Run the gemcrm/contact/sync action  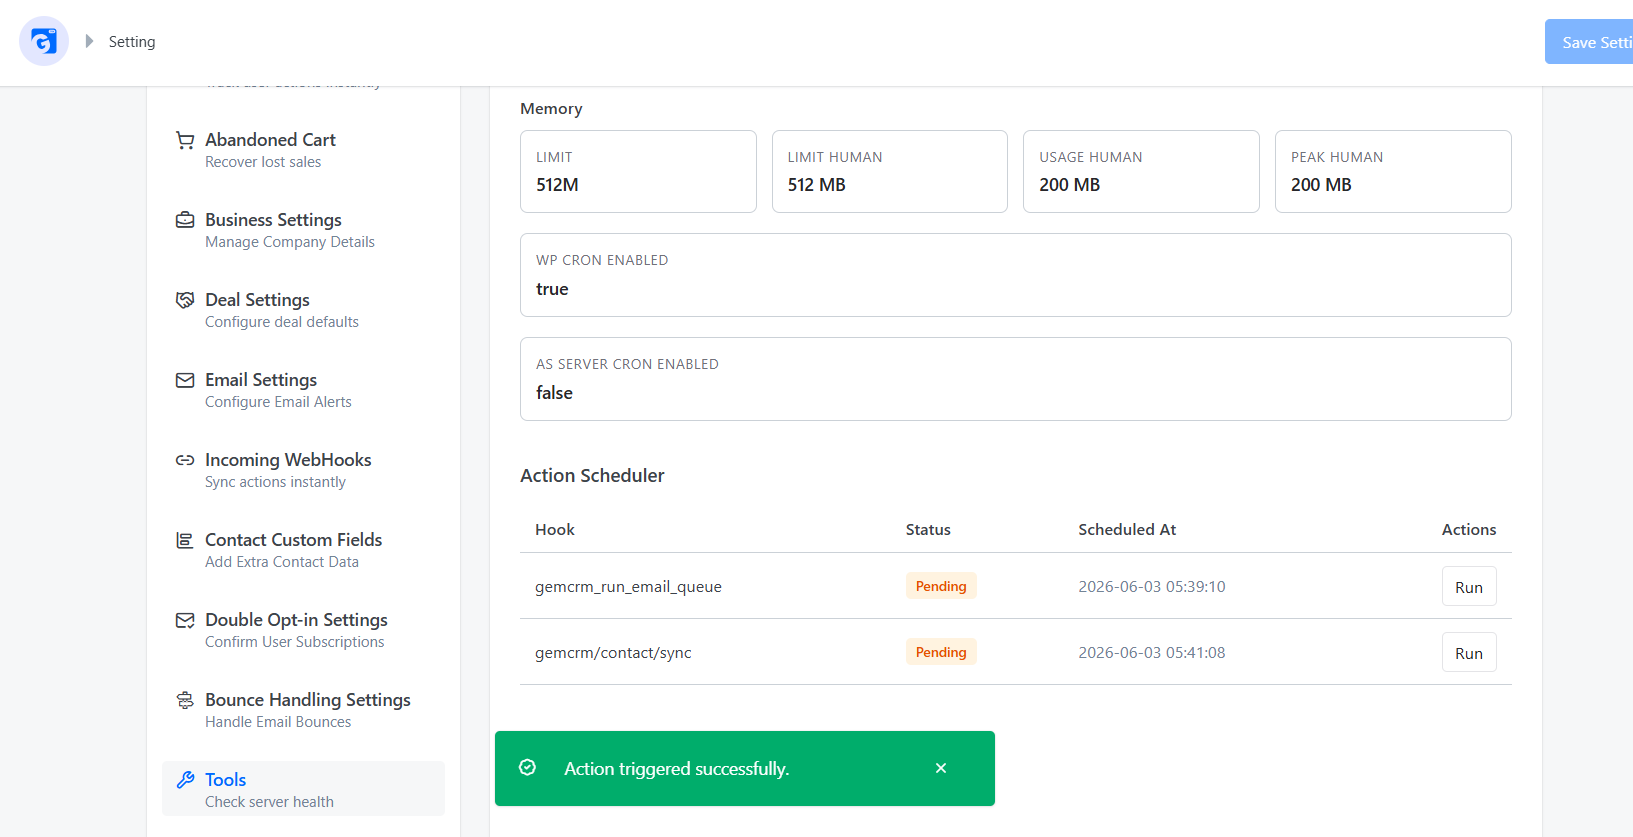[x=1469, y=653]
